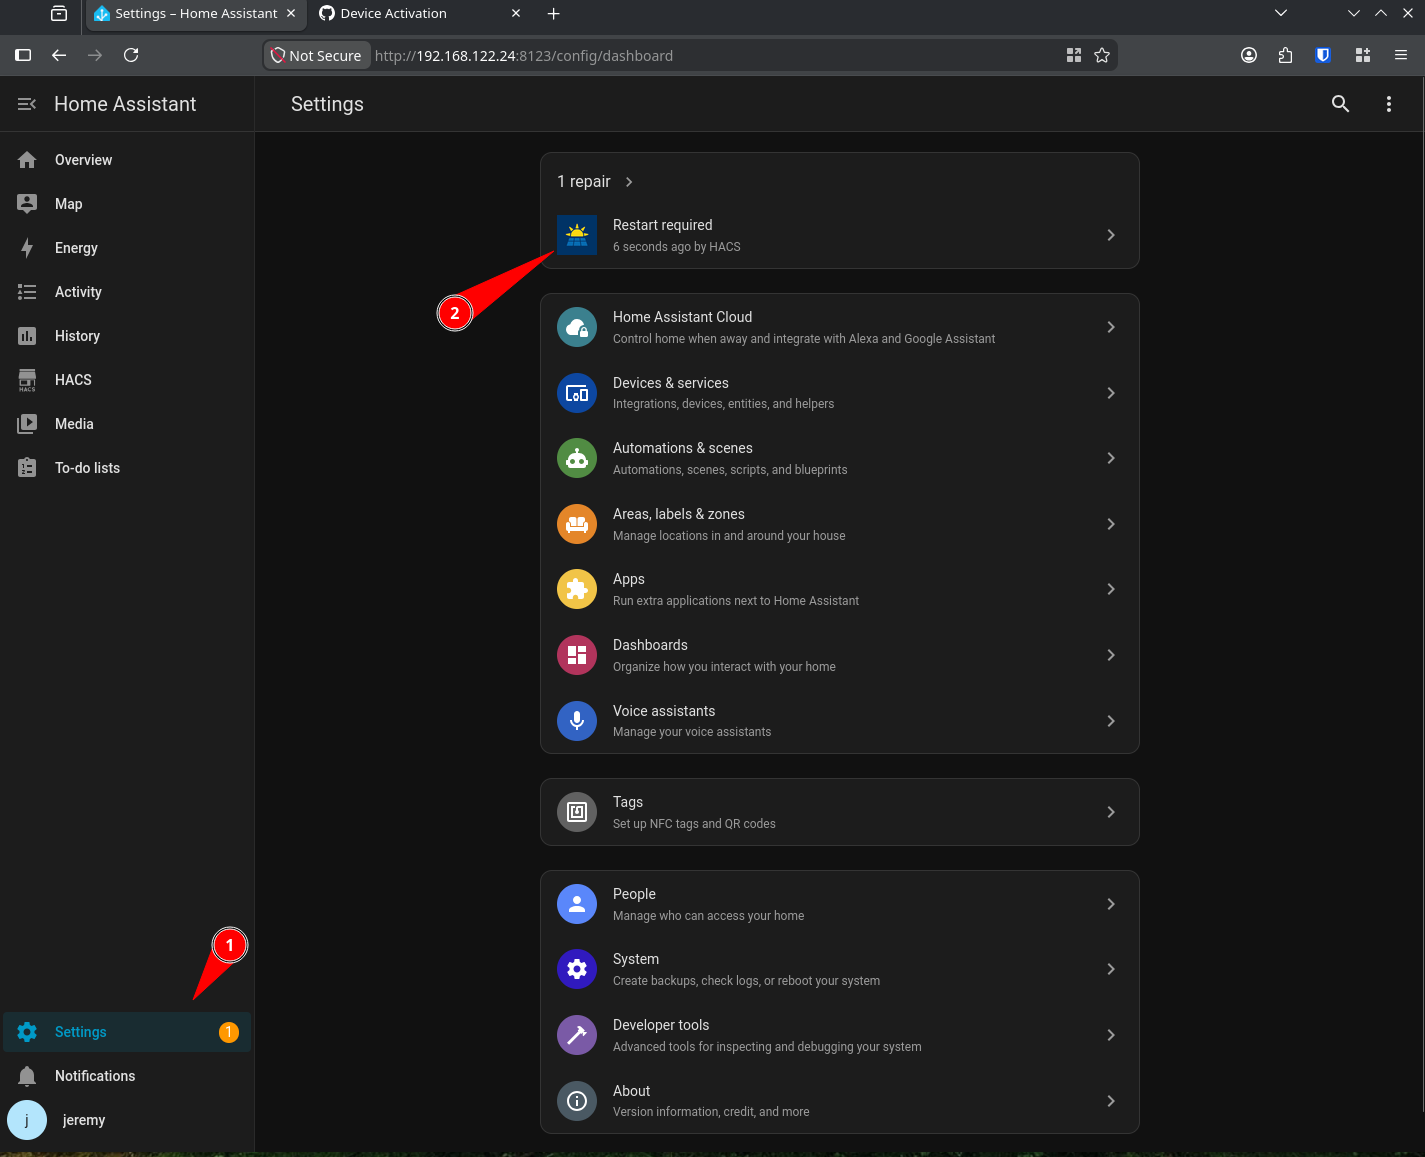Open Overview home icon in sidebar

coord(27,160)
